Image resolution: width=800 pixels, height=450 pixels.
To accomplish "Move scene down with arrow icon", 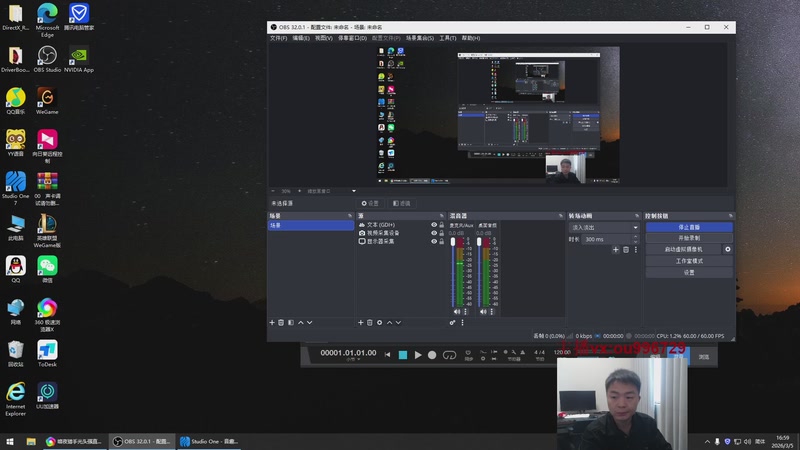I will click(310, 322).
